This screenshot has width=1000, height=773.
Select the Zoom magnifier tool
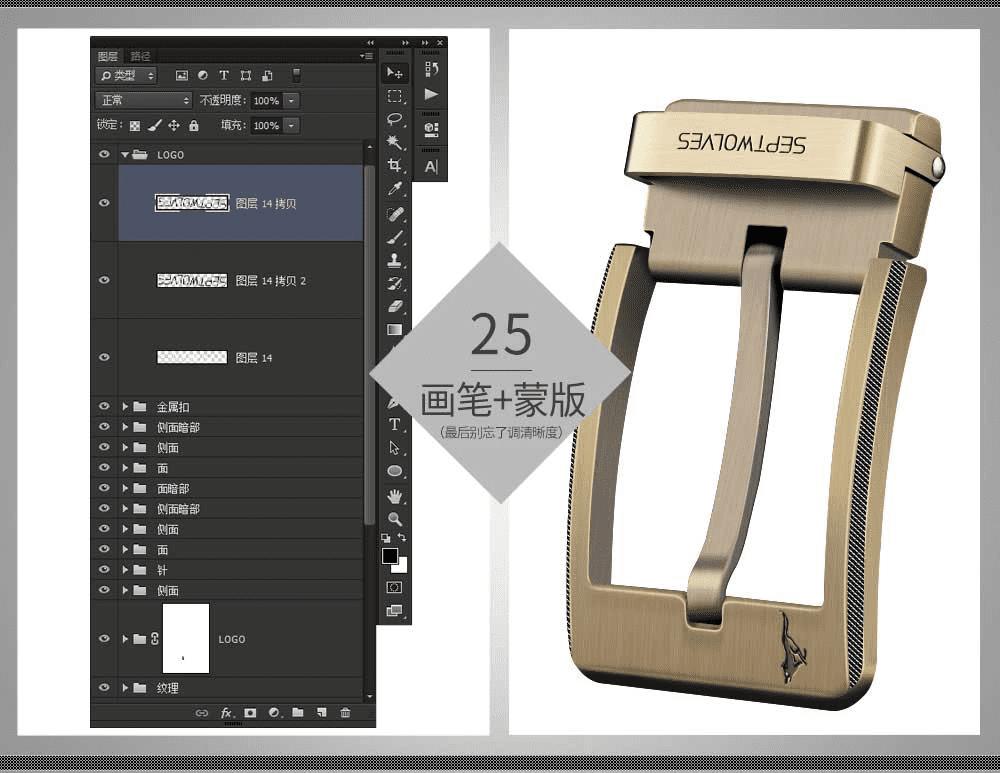coord(395,519)
